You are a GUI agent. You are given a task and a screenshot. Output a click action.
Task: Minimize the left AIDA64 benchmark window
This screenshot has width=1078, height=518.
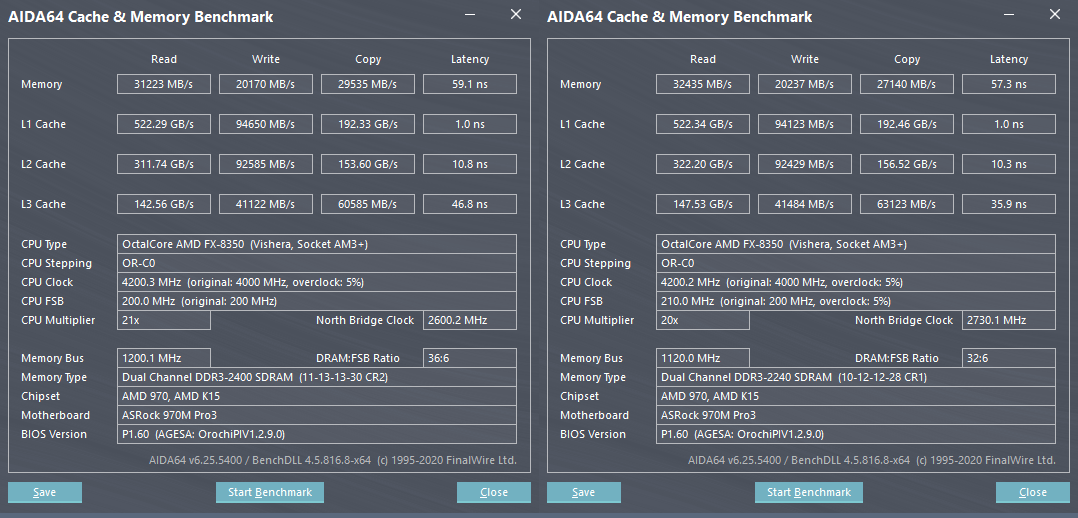(x=471, y=16)
